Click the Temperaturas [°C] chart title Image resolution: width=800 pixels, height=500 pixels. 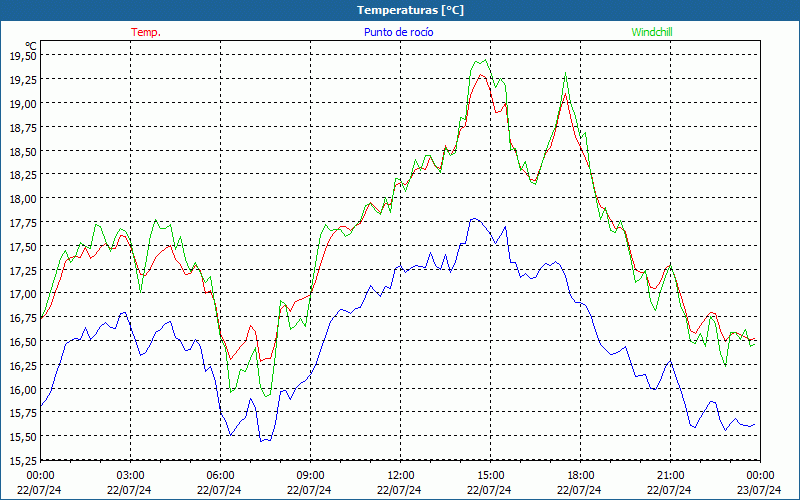[x=410, y=10]
